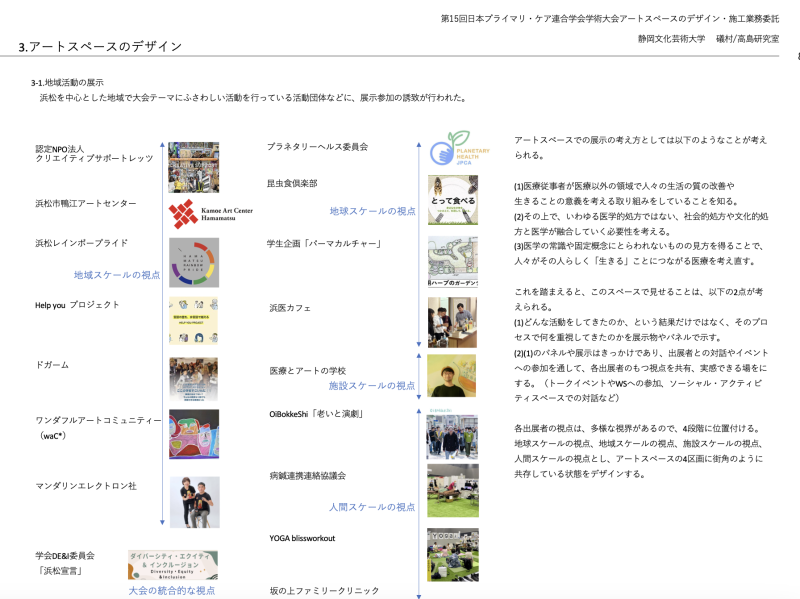Image resolution: width=800 pixels, height=599 pixels.
Task: Click the heading 3.アートスペースのデザイン
Action: coord(101,46)
